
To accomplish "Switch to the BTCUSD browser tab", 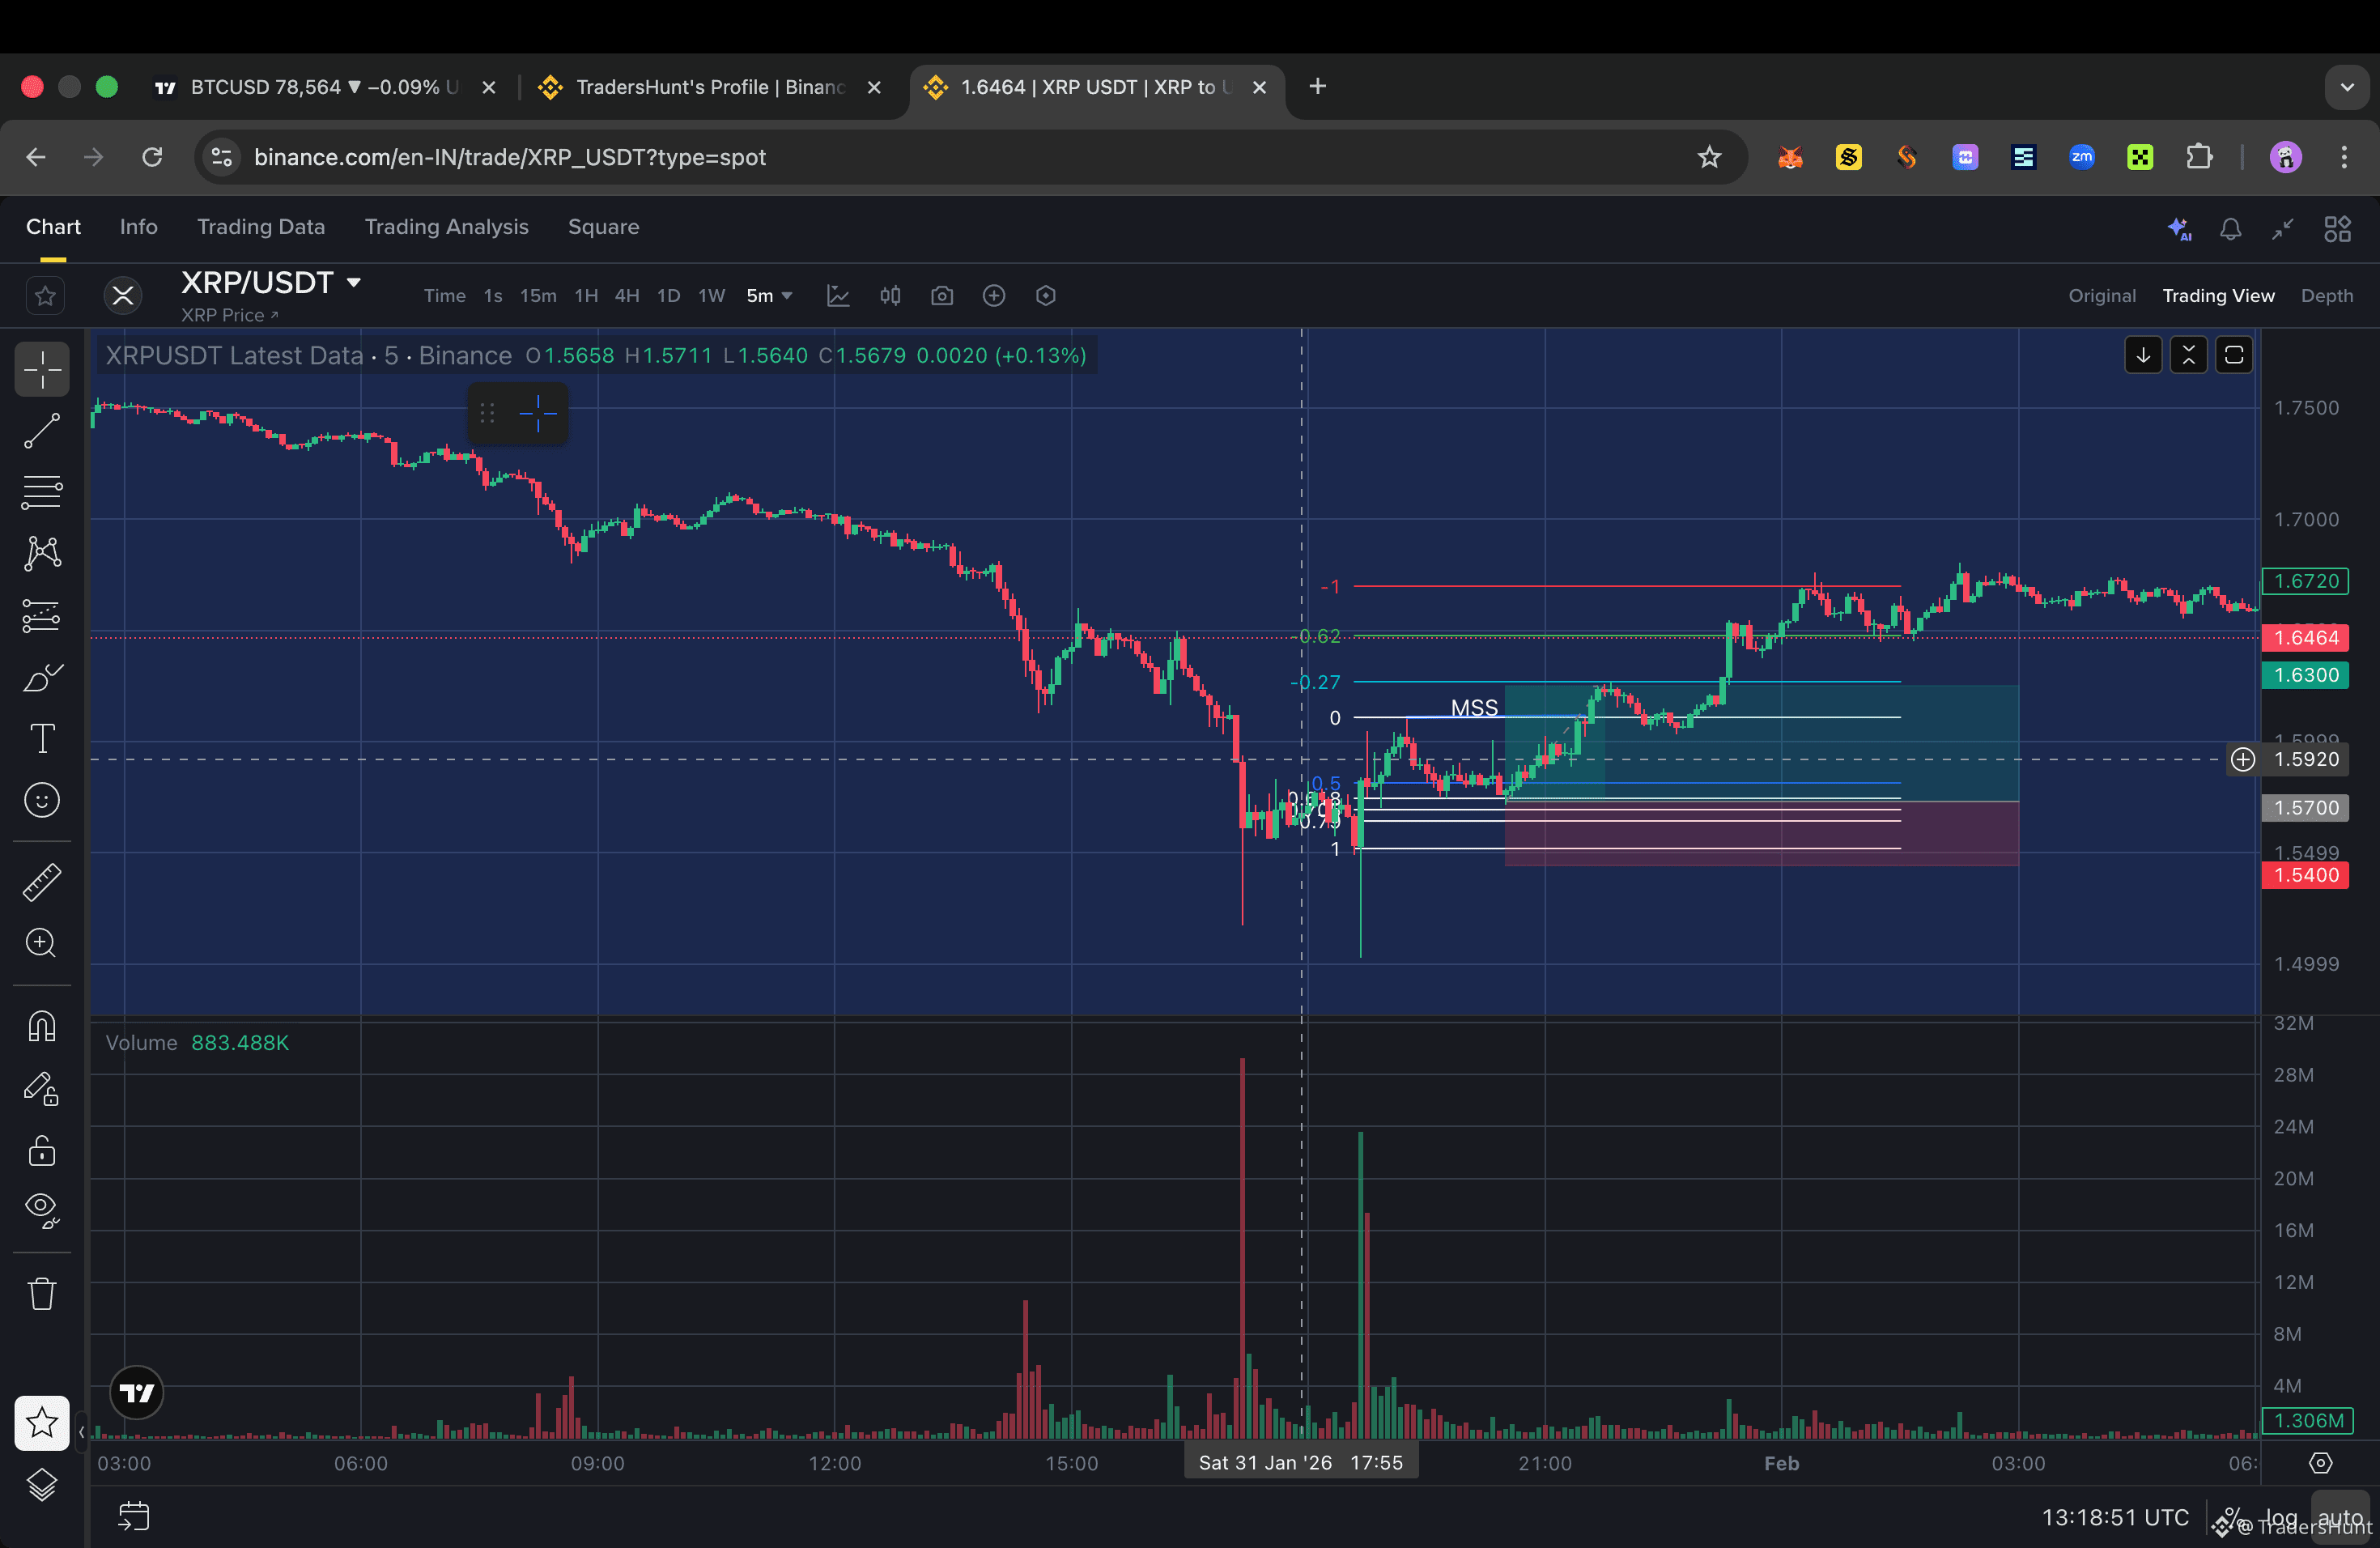I will pos(325,87).
